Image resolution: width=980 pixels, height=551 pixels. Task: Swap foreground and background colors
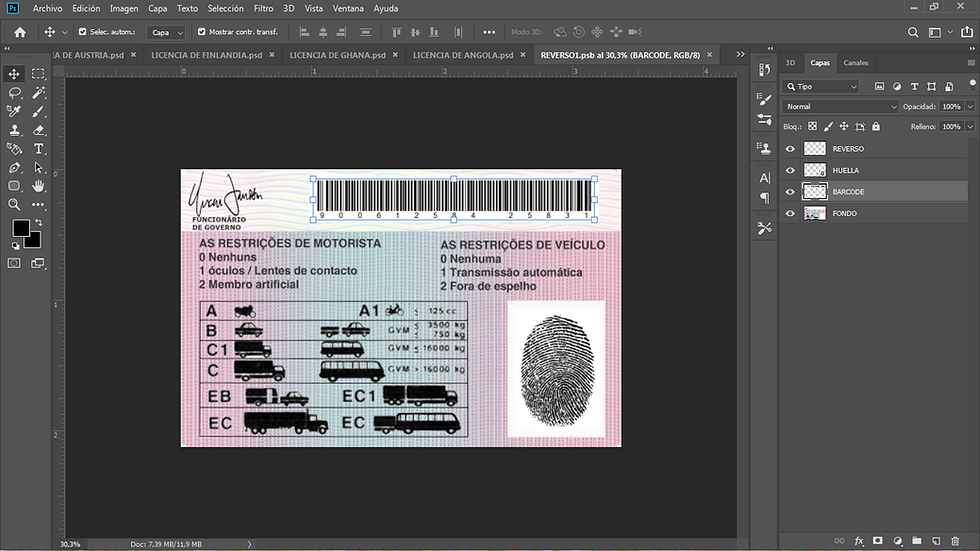click(39, 222)
